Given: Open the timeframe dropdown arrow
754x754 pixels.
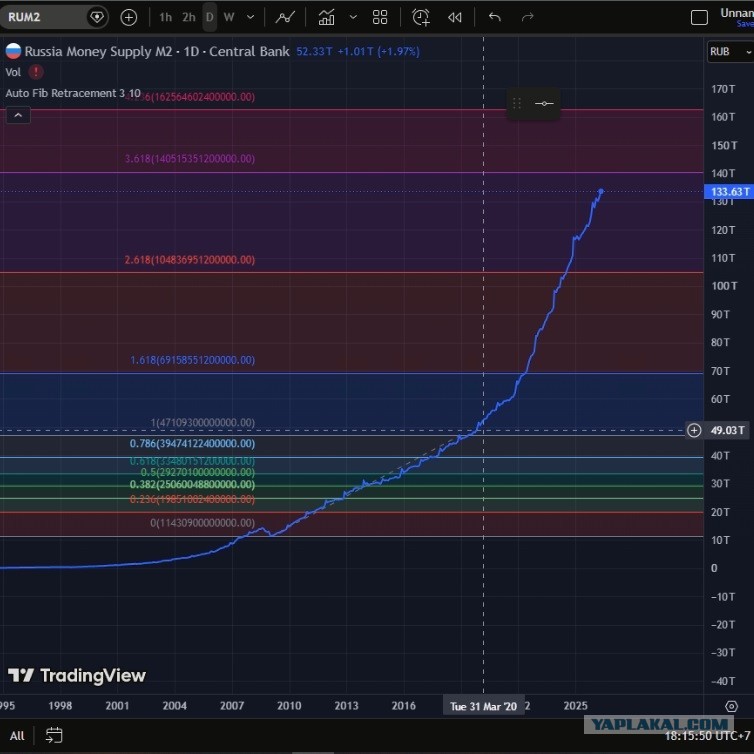Looking at the screenshot, I should [x=251, y=17].
